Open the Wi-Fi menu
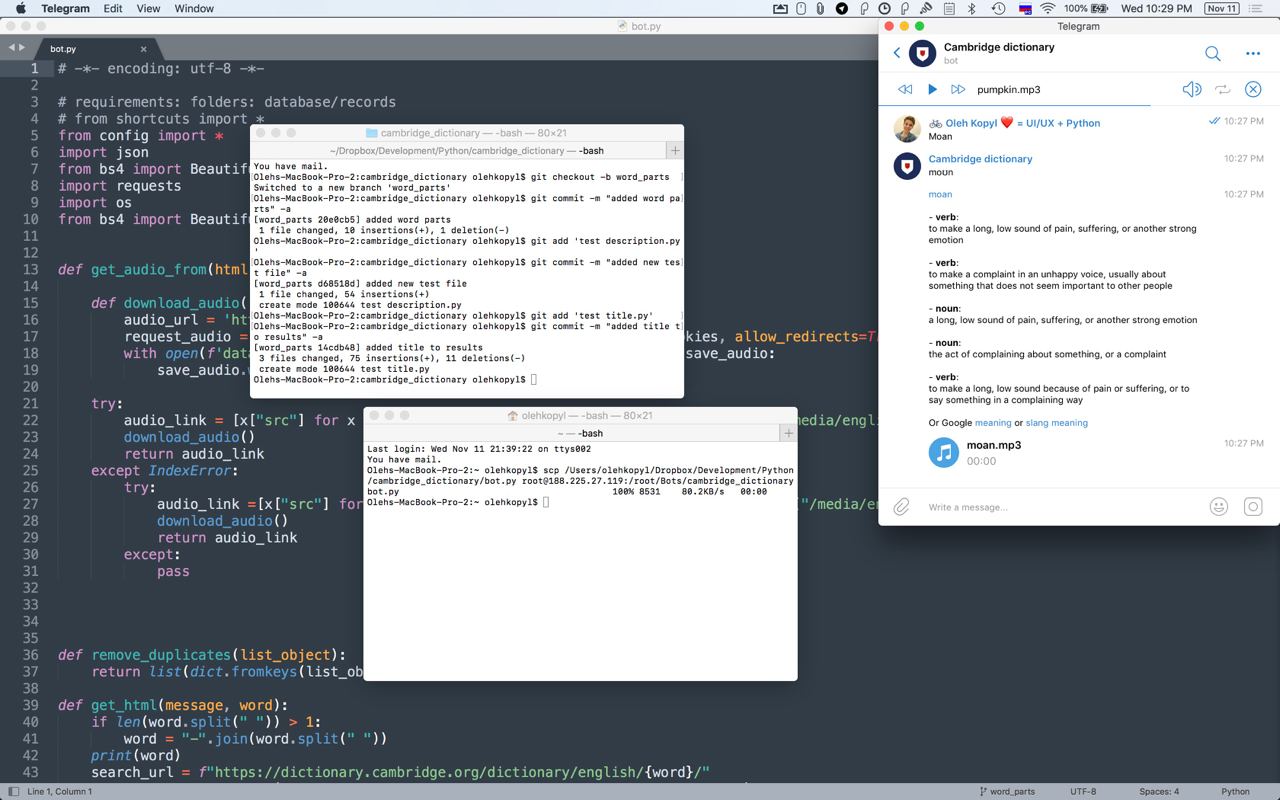Screen dimensions: 1280x800 [x=1048, y=9]
